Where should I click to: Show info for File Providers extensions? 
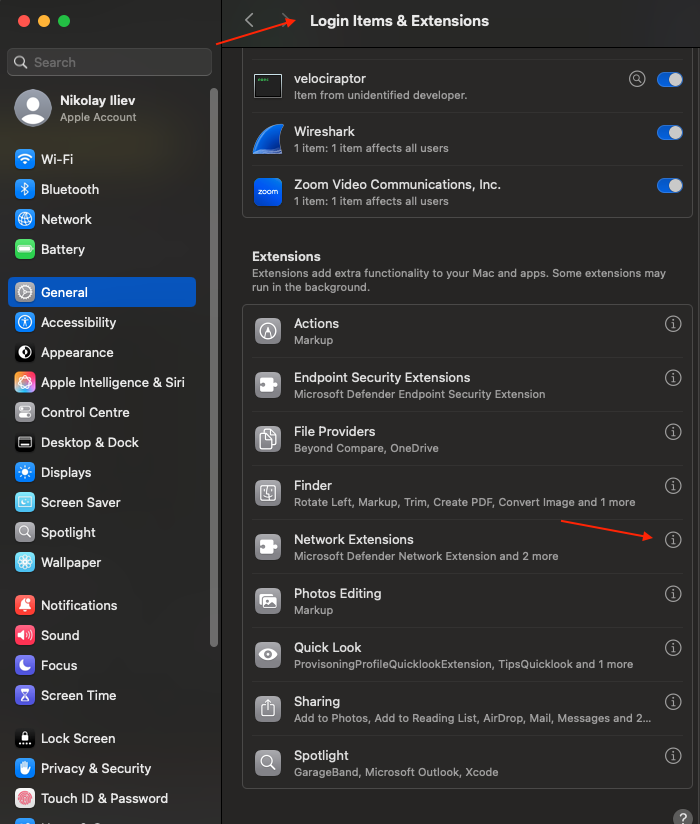click(673, 432)
